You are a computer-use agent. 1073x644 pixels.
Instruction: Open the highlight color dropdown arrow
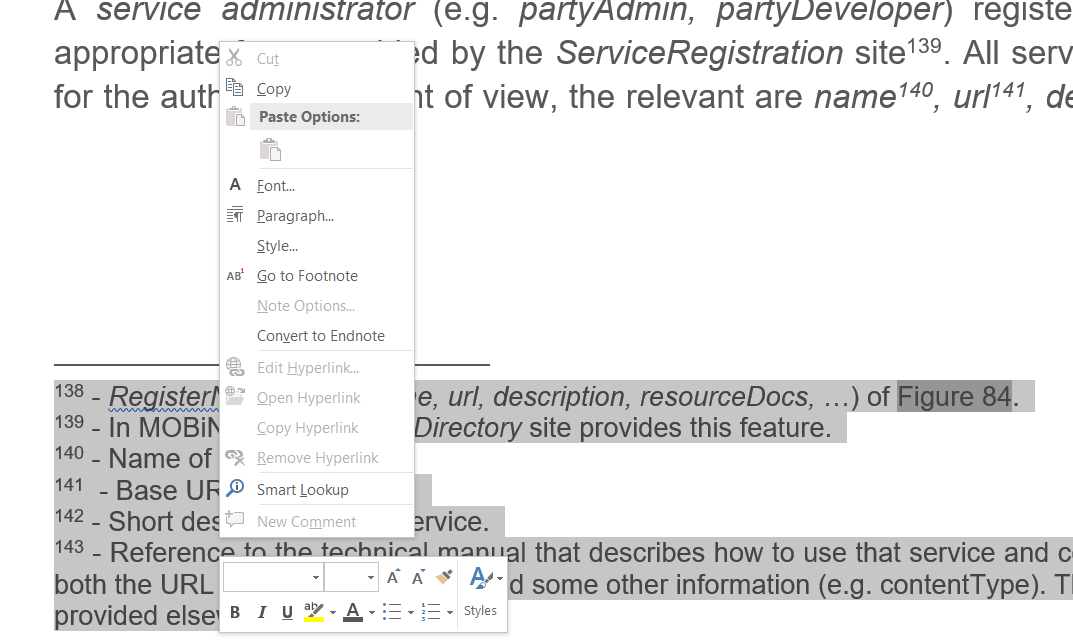(332, 612)
